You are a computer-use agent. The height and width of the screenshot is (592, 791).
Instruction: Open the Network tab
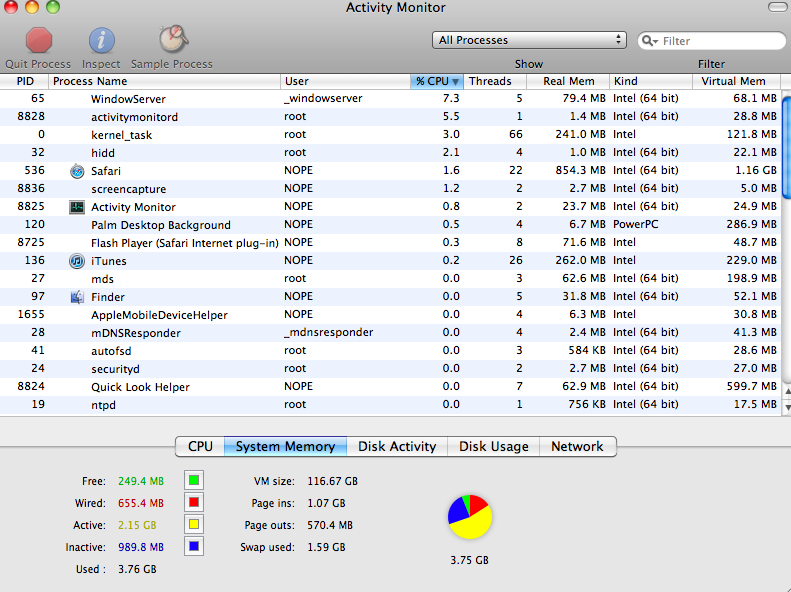(x=577, y=446)
